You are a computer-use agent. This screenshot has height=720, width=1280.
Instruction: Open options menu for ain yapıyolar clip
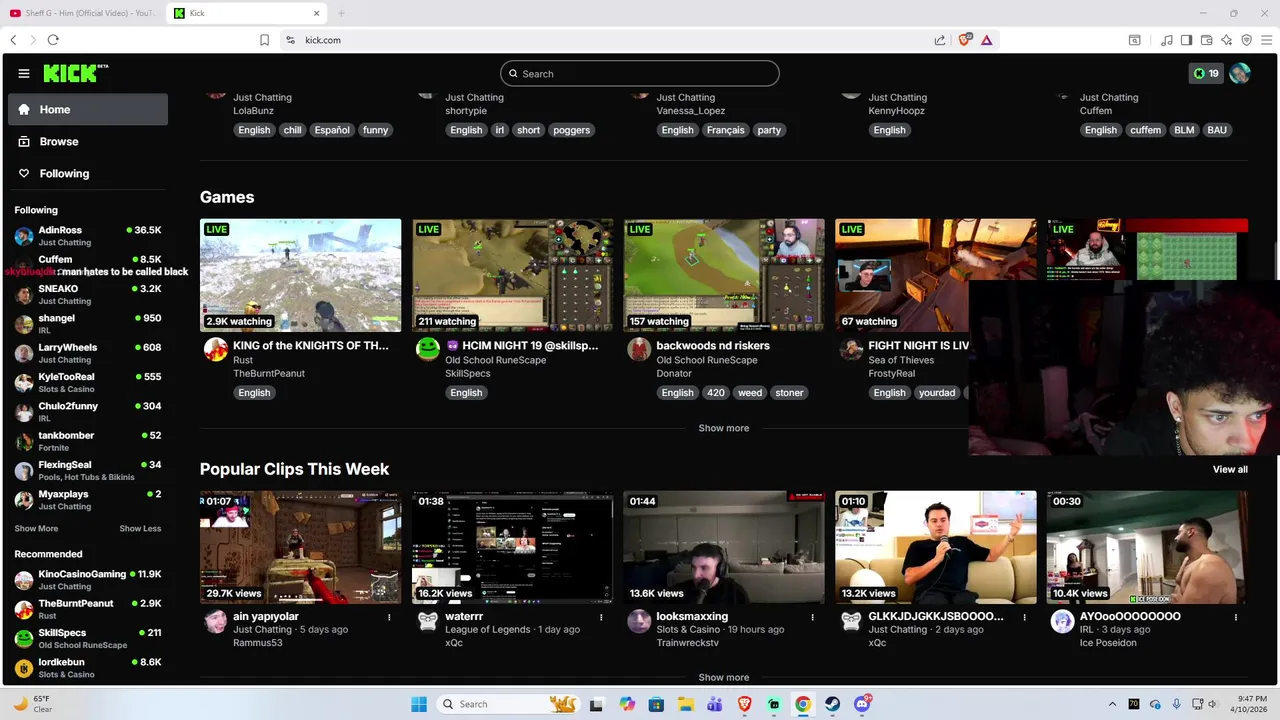tap(389, 617)
